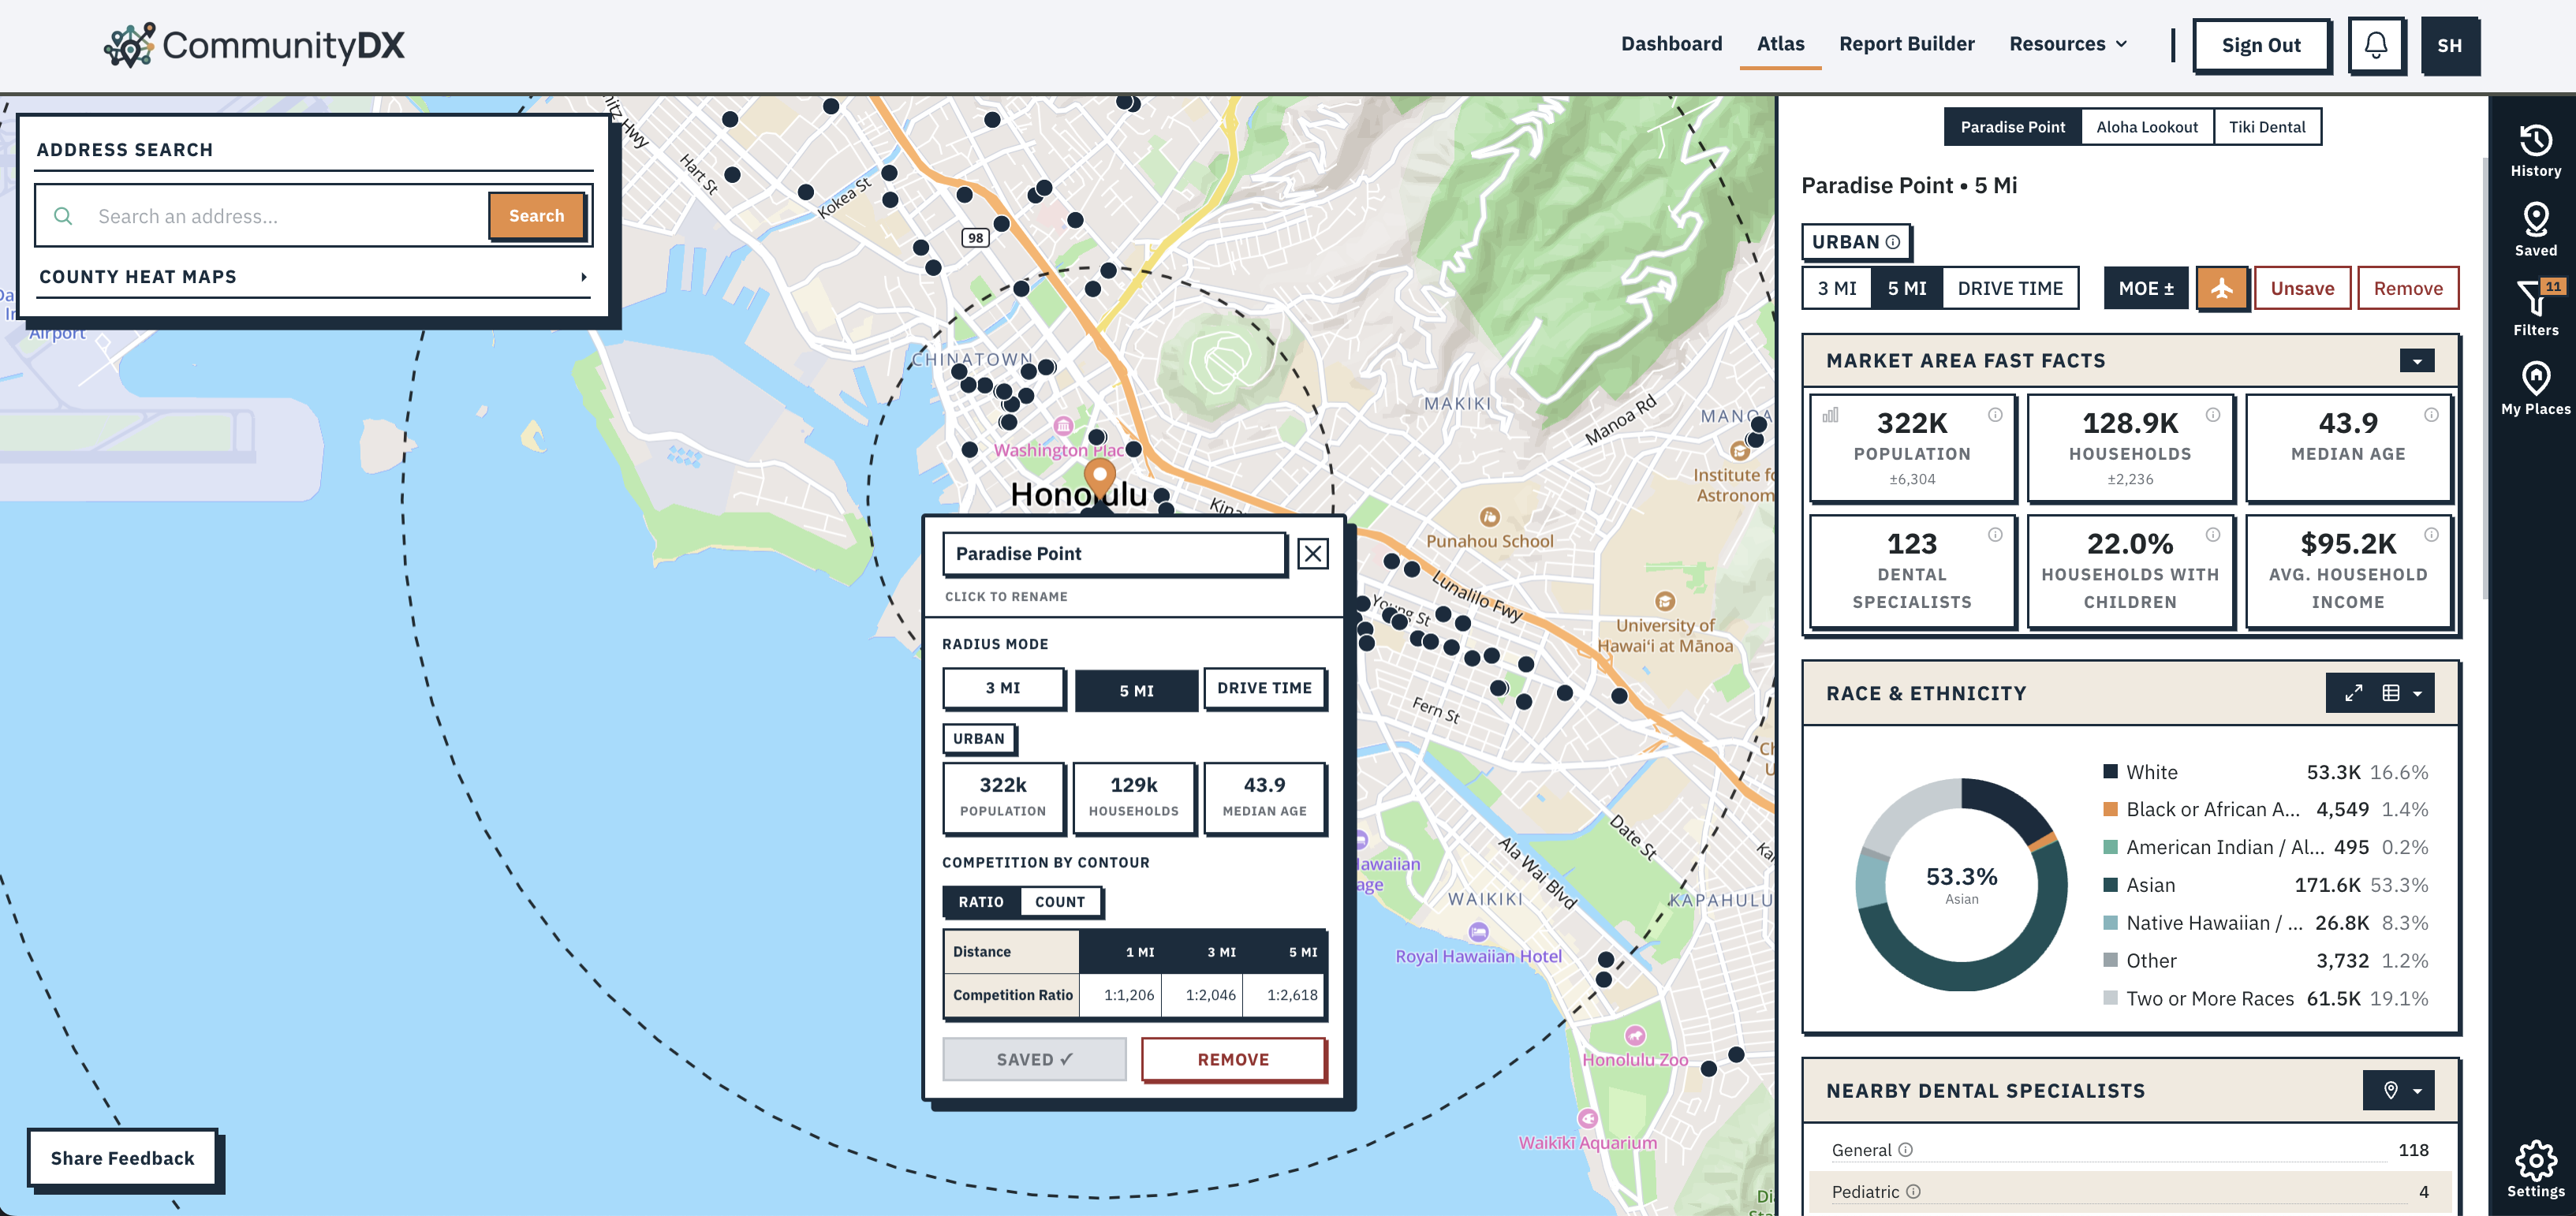This screenshot has height=1216, width=2576.
Task: Close the Paradise Point popup
Action: coord(1312,554)
